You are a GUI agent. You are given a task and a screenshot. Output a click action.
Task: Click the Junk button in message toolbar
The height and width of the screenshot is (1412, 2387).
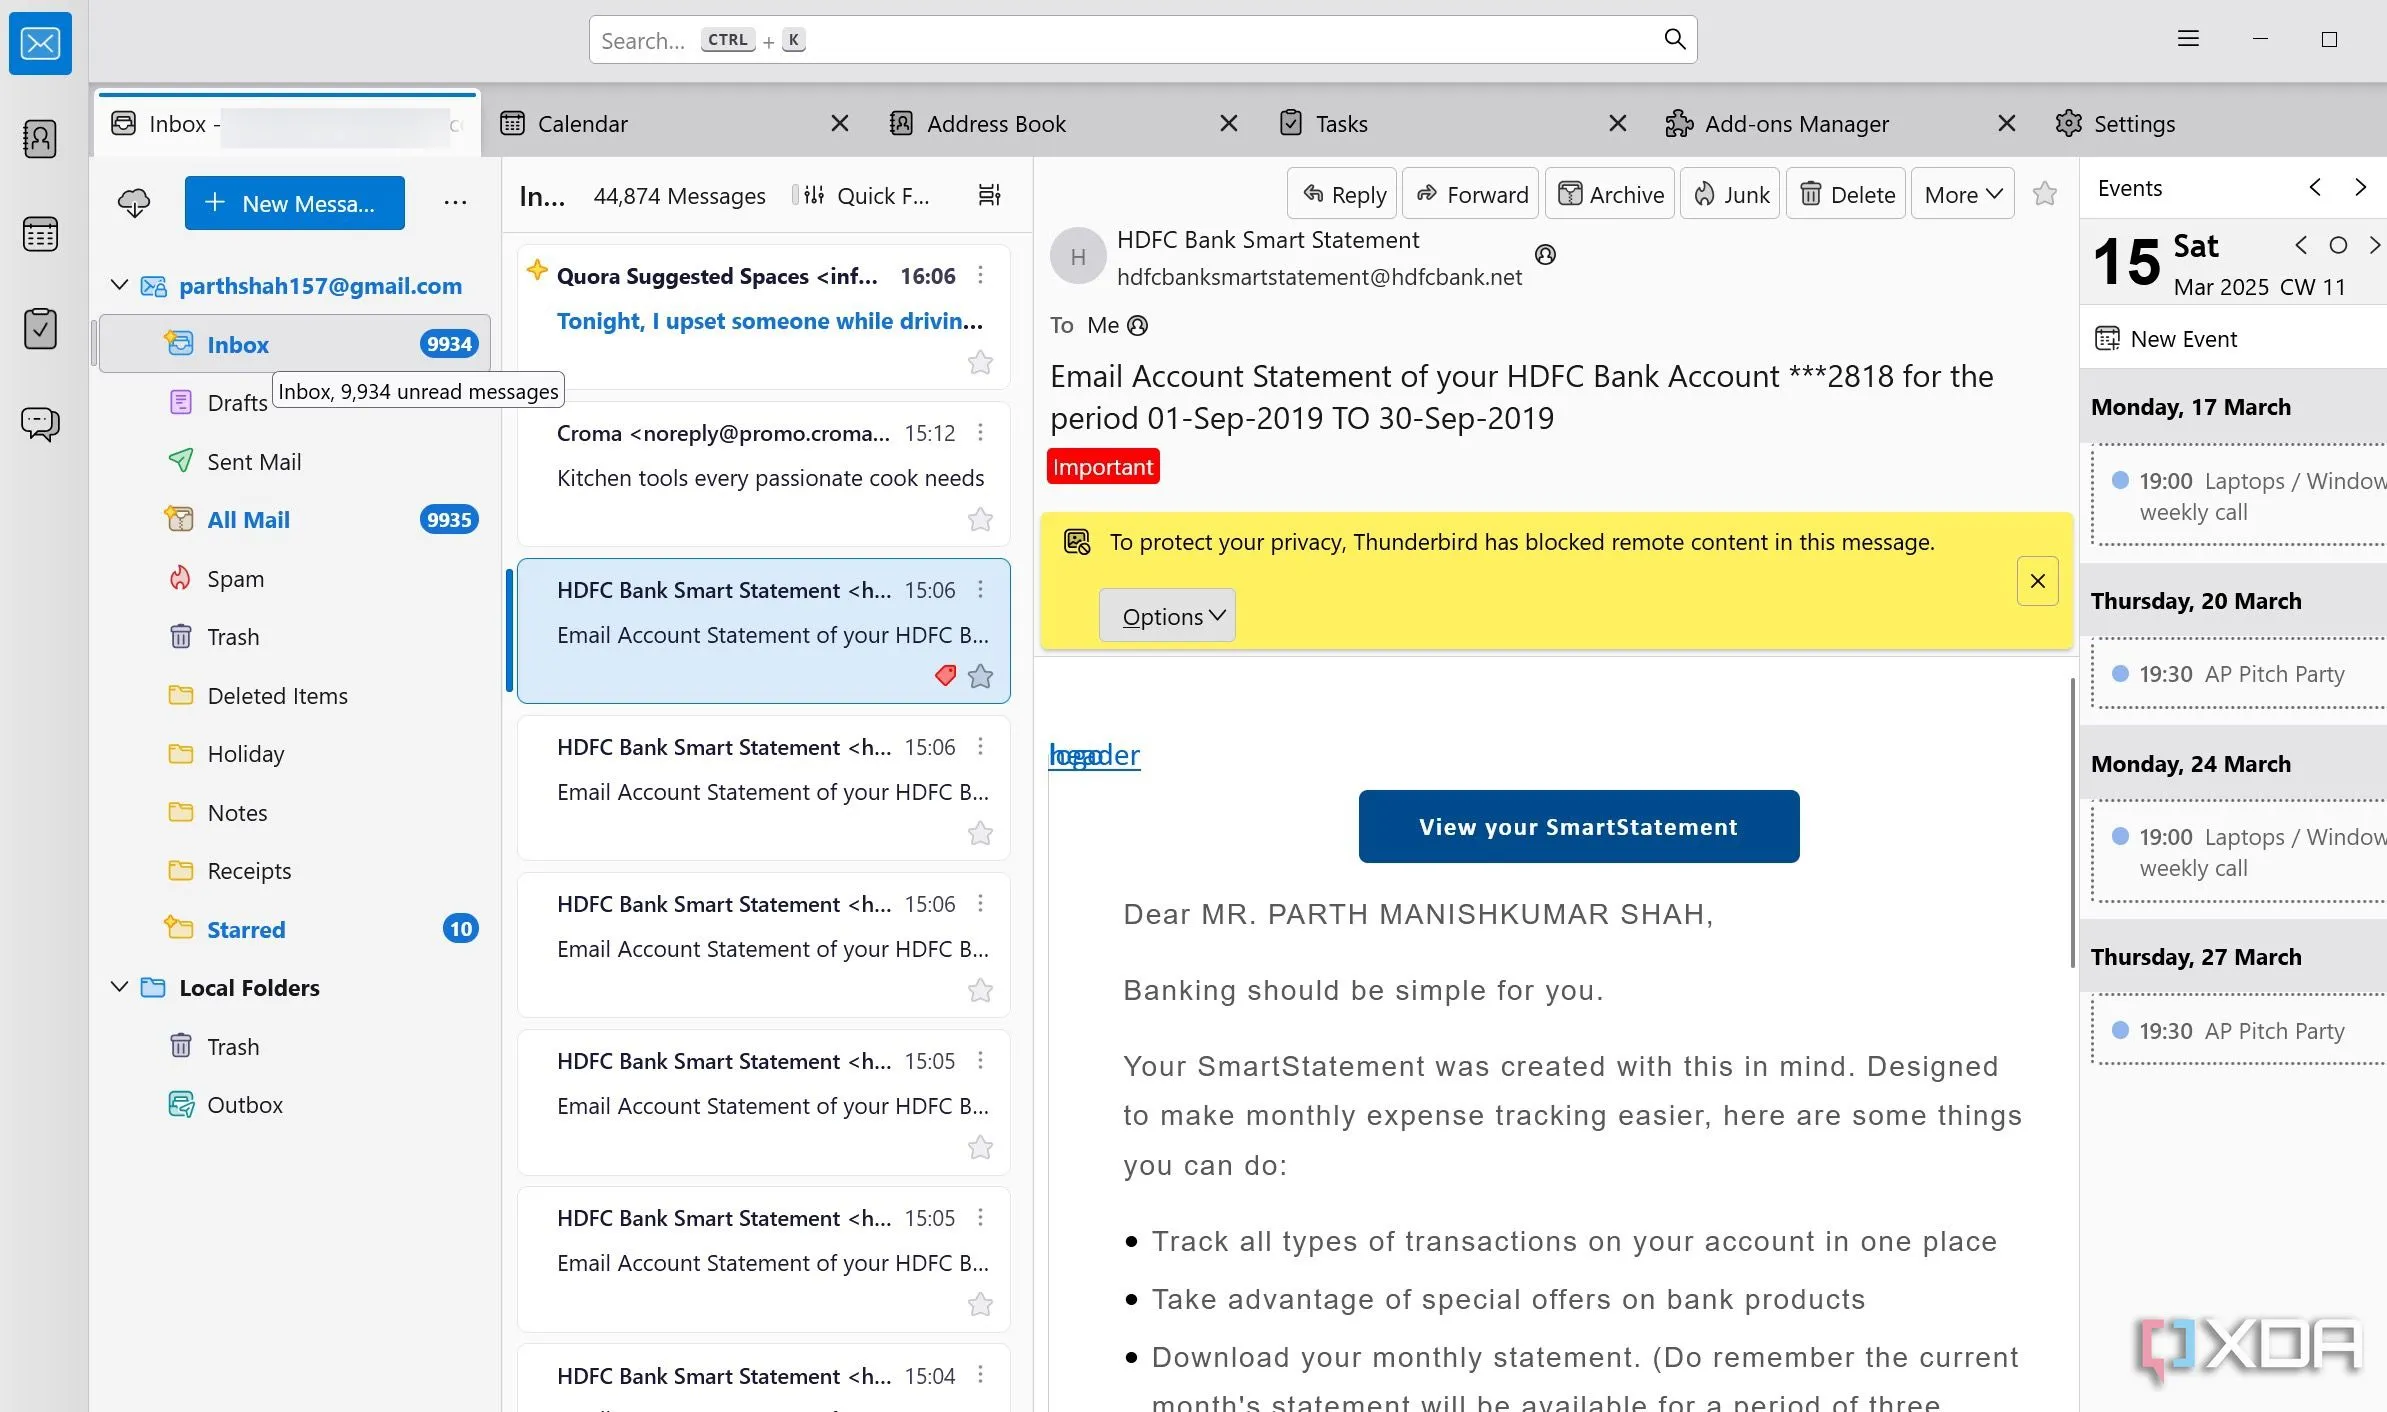(x=1731, y=195)
